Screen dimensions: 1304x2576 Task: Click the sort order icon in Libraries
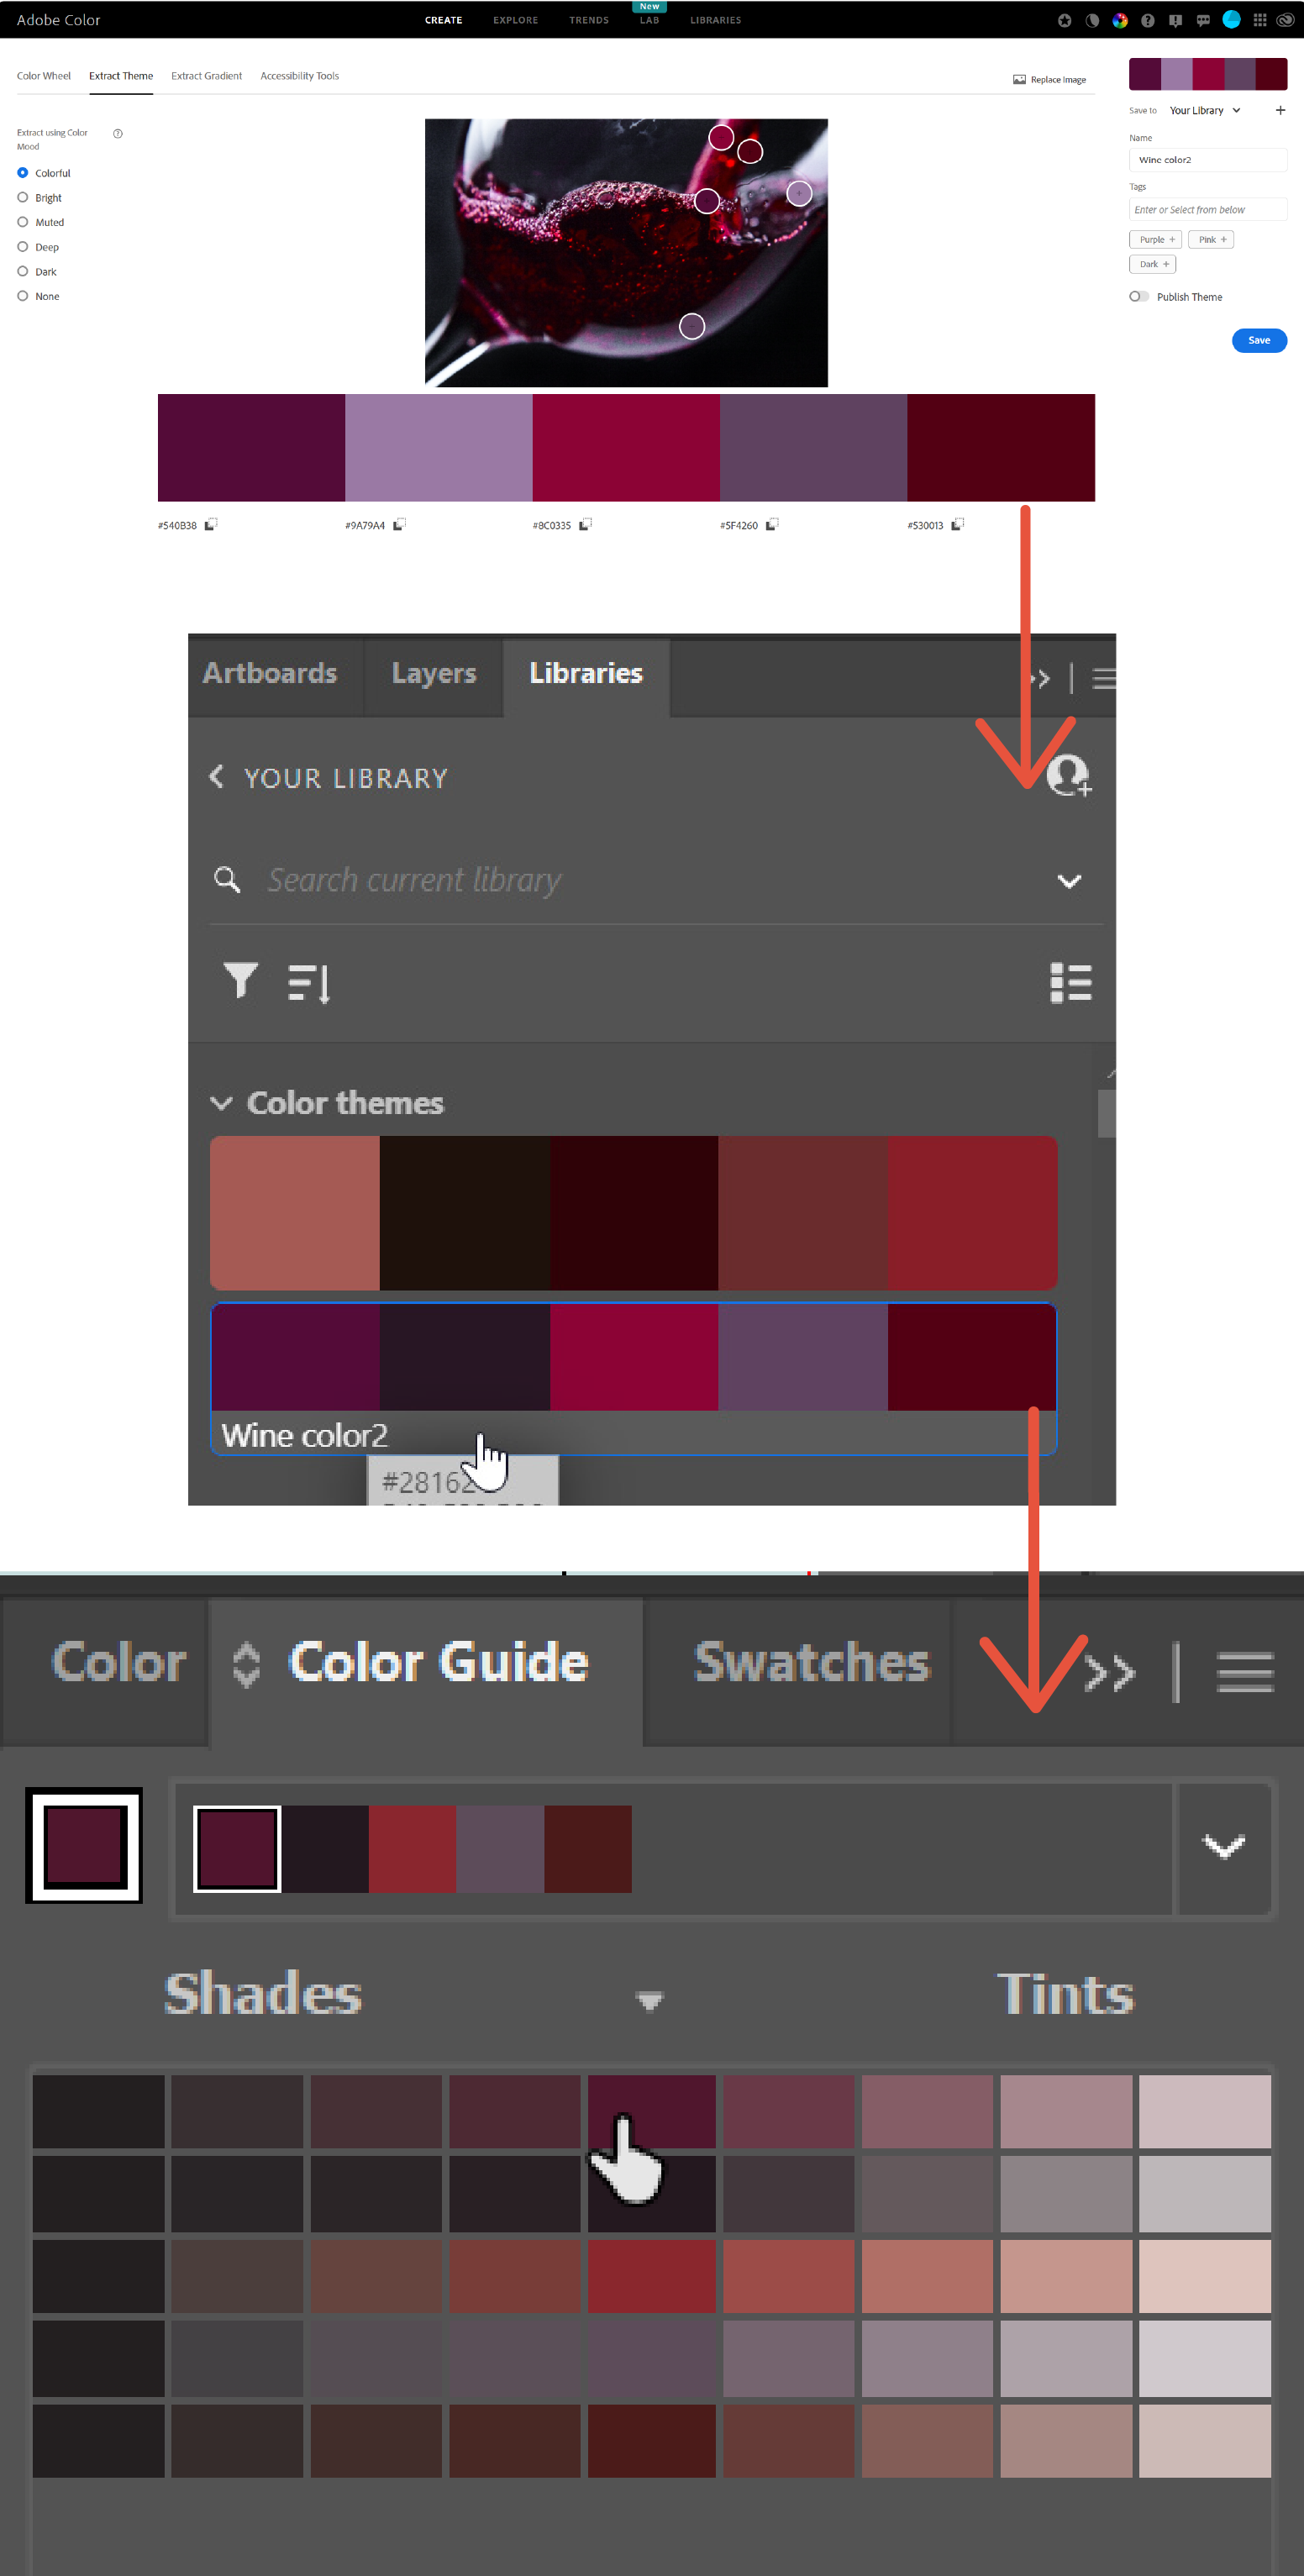click(308, 983)
